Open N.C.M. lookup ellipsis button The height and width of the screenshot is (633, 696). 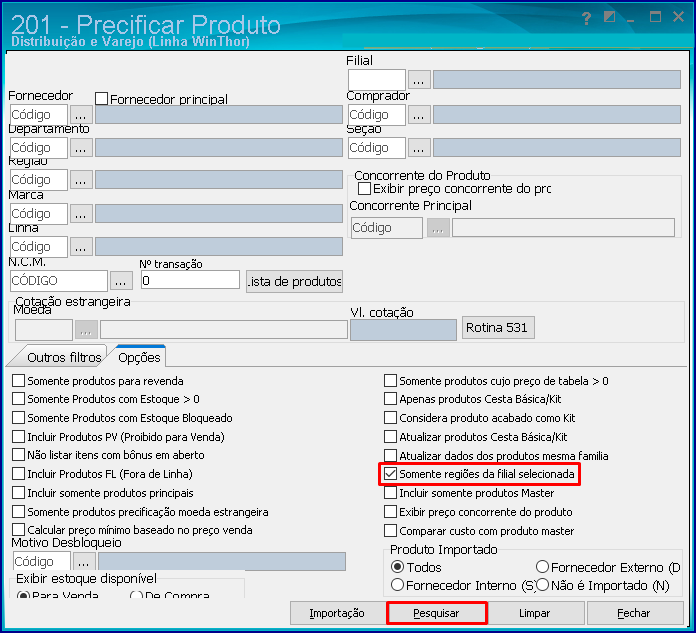121,281
